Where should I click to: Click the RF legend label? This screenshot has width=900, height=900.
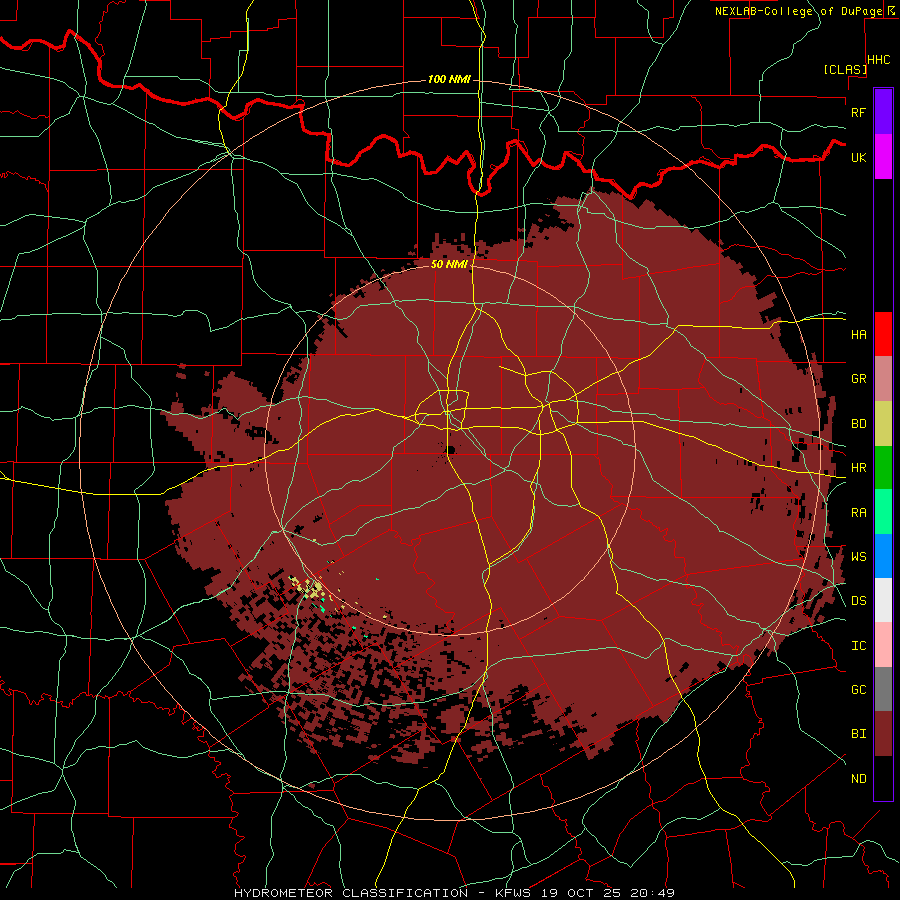858,112
